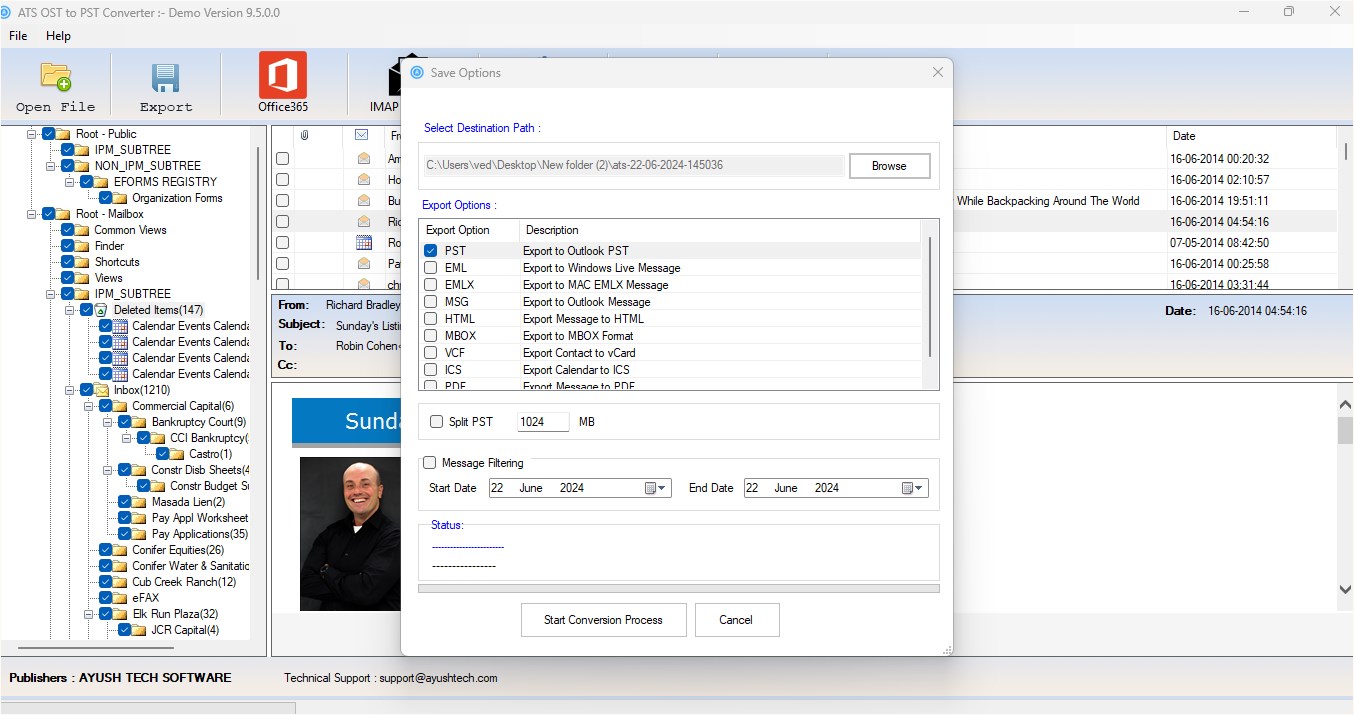The image size is (1354, 715).
Task: Collapse the Elk Run Plaza(32) node
Action: [x=90, y=614]
